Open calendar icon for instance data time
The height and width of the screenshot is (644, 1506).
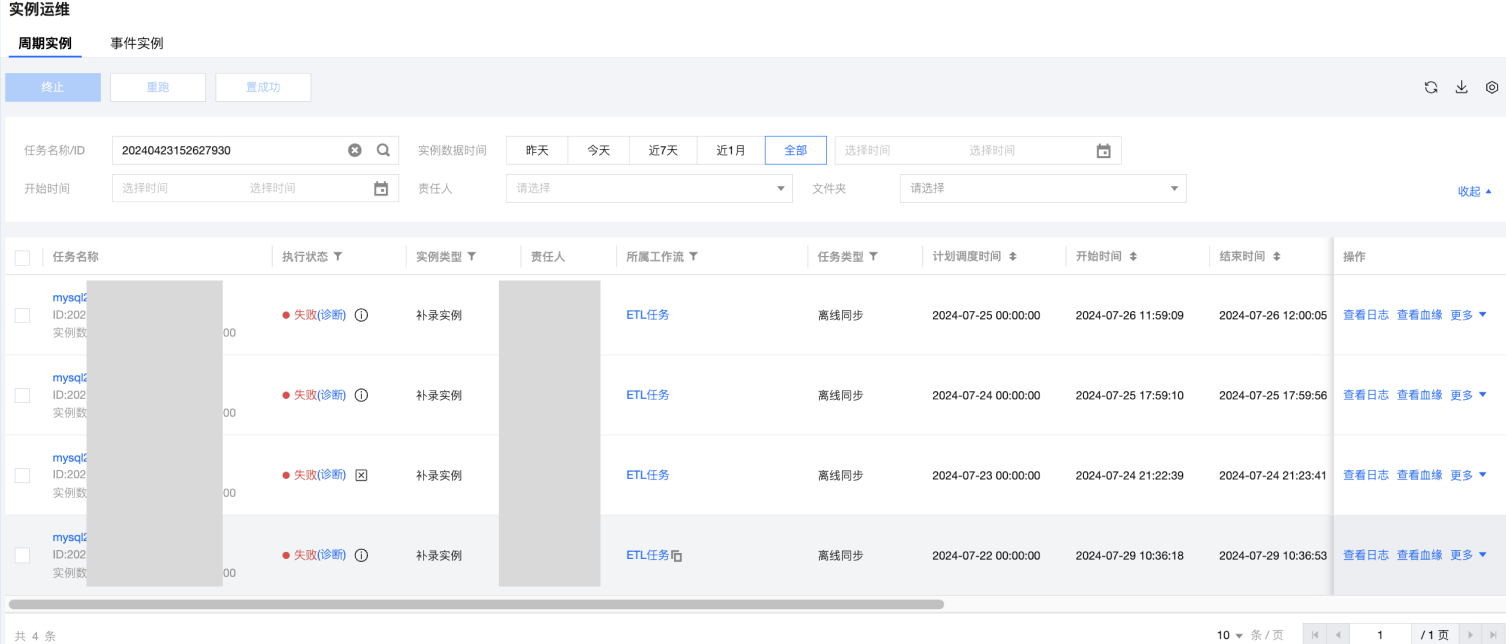click(1103, 151)
